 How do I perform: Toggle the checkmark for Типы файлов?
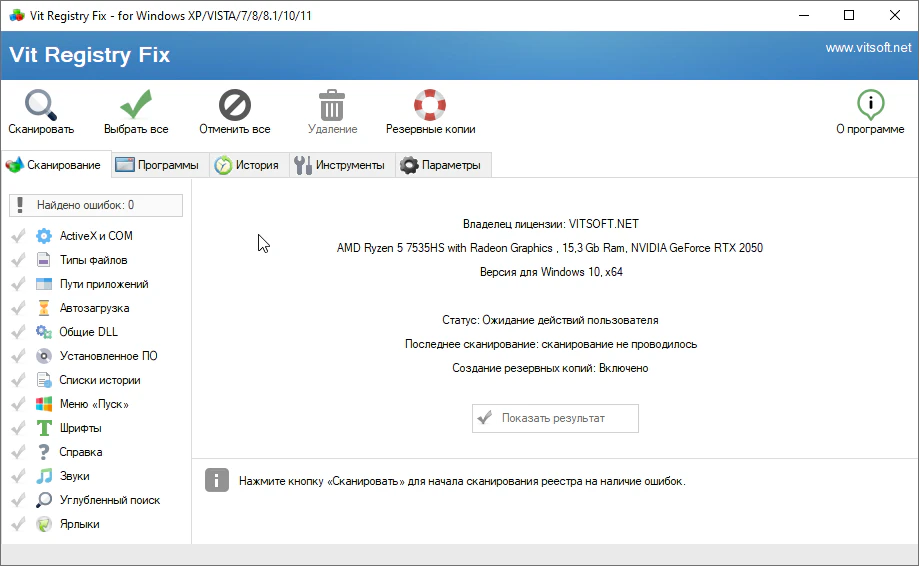18,260
